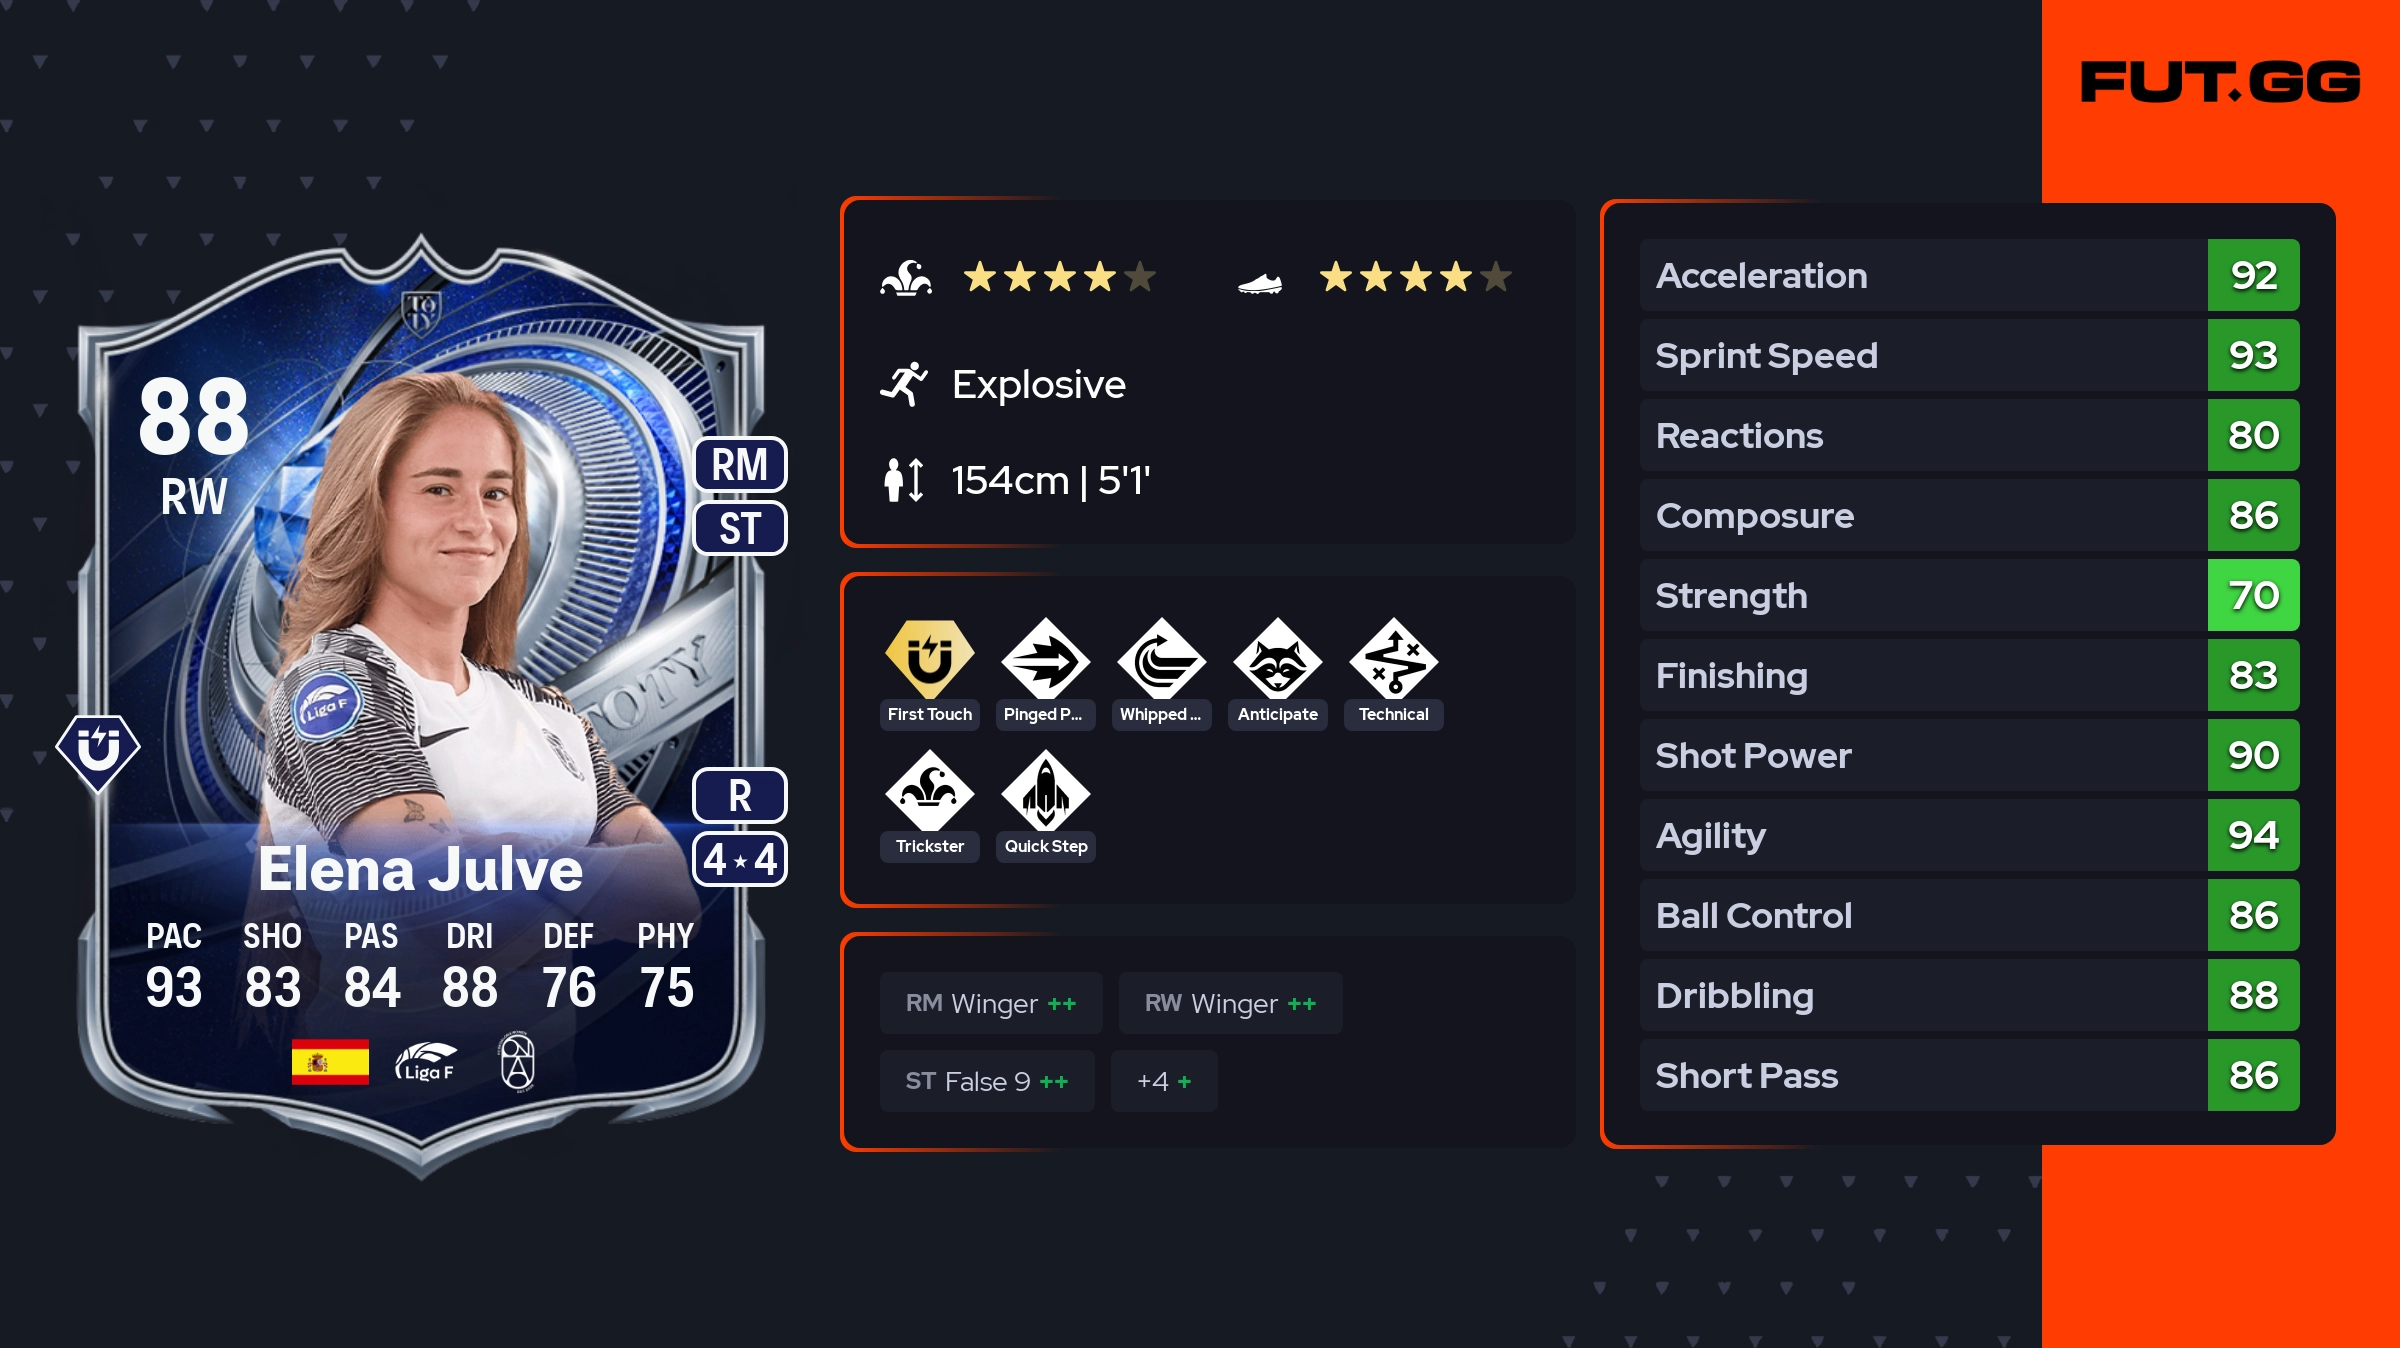The width and height of the screenshot is (2400, 1348).
Task: Click the Whipped Pass playstyle icon
Action: (x=1161, y=659)
